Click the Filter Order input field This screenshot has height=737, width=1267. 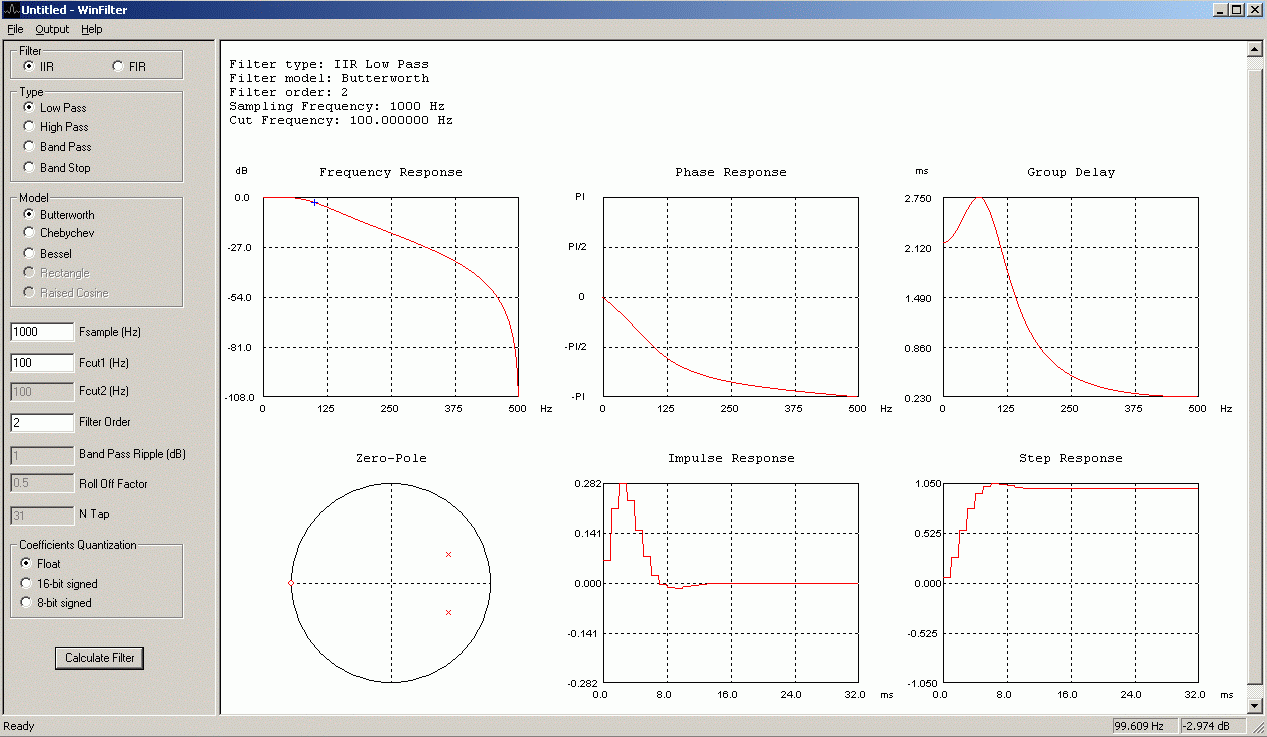tap(42, 422)
